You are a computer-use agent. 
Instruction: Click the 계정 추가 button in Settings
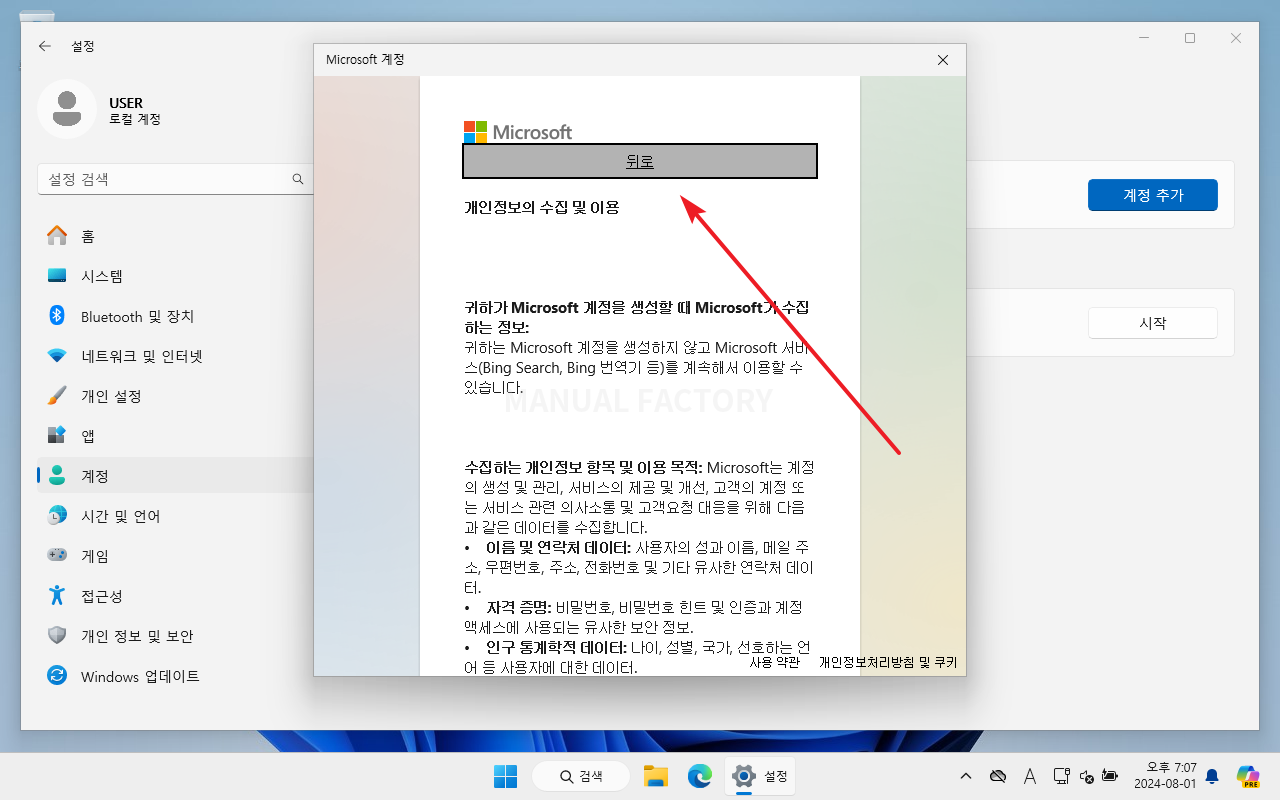(x=1153, y=195)
